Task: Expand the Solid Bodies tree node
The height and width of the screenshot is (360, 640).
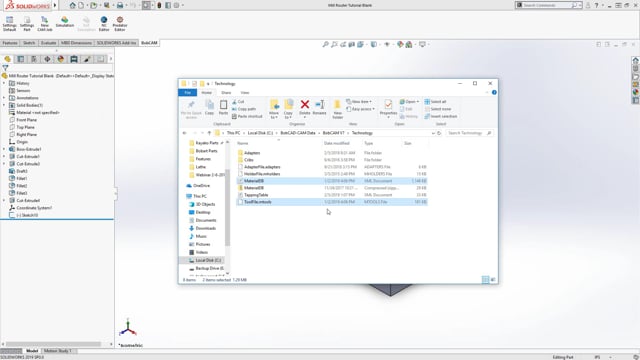Action: pyautogui.click(x=4, y=105)
